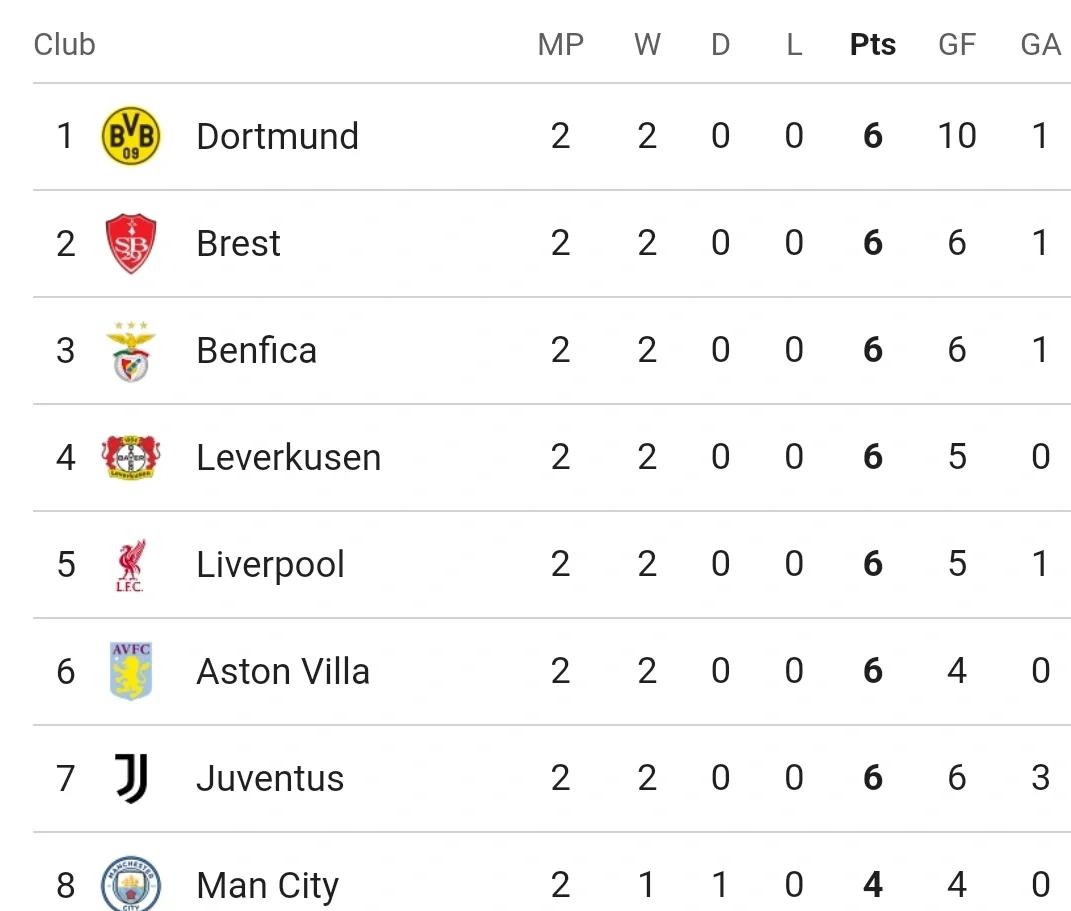
Task: Click the Pts column header
Action: coord(872,45)
